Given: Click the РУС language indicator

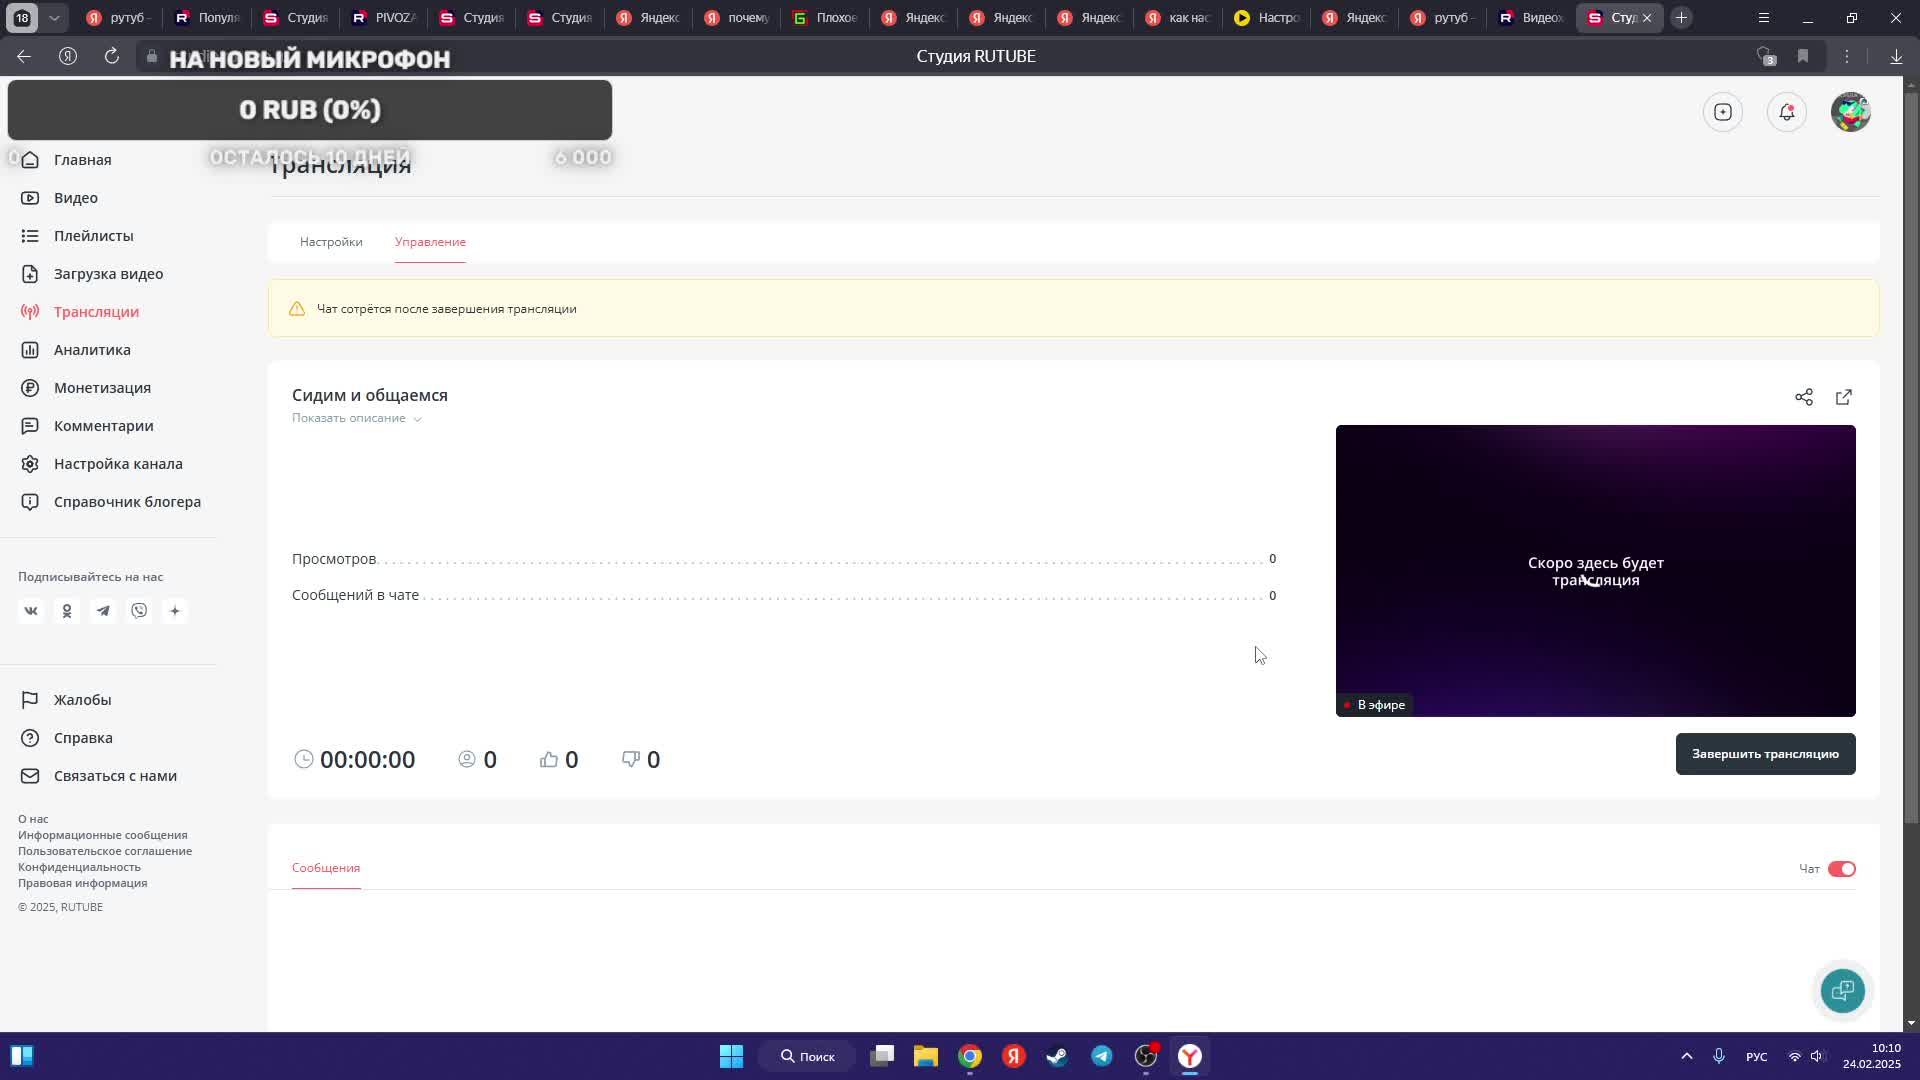Looking at the screenshot, I should pyautogui.click(x=1756, y=1057).
